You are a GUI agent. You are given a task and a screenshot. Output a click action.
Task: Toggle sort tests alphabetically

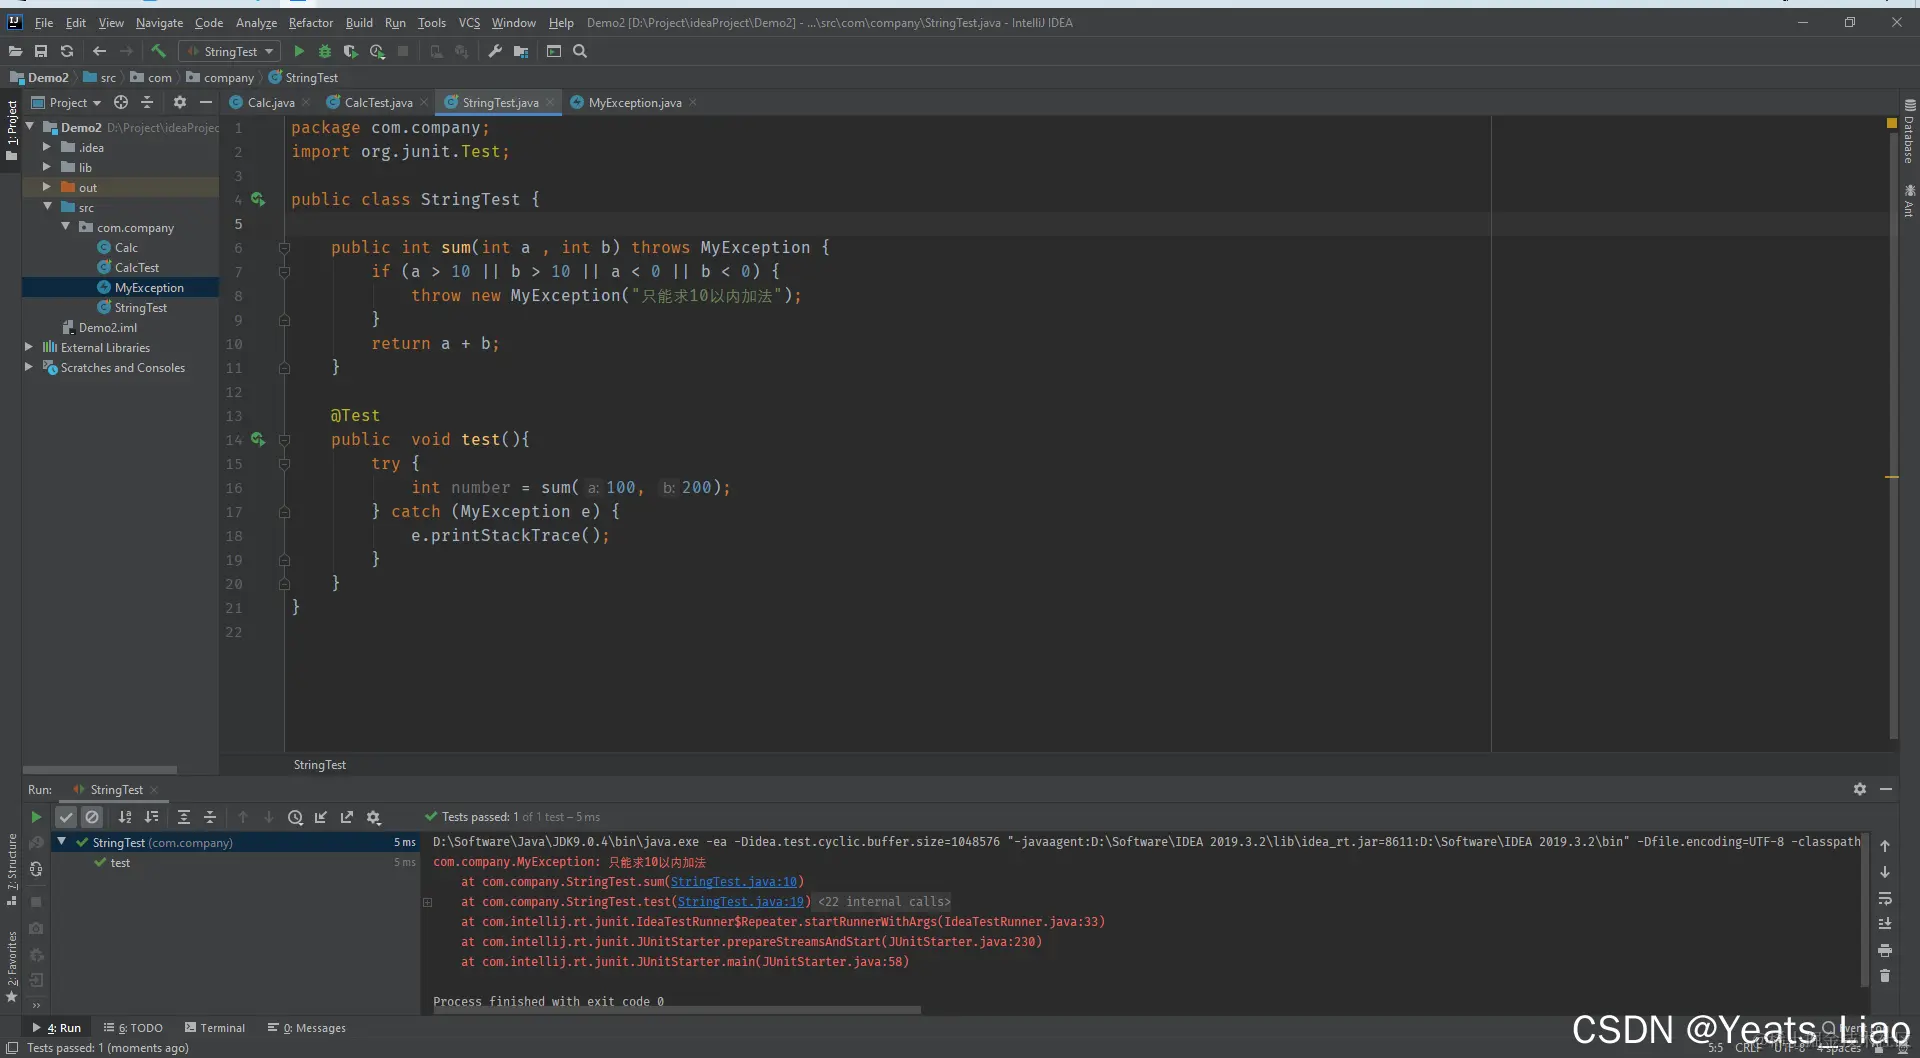125,817
